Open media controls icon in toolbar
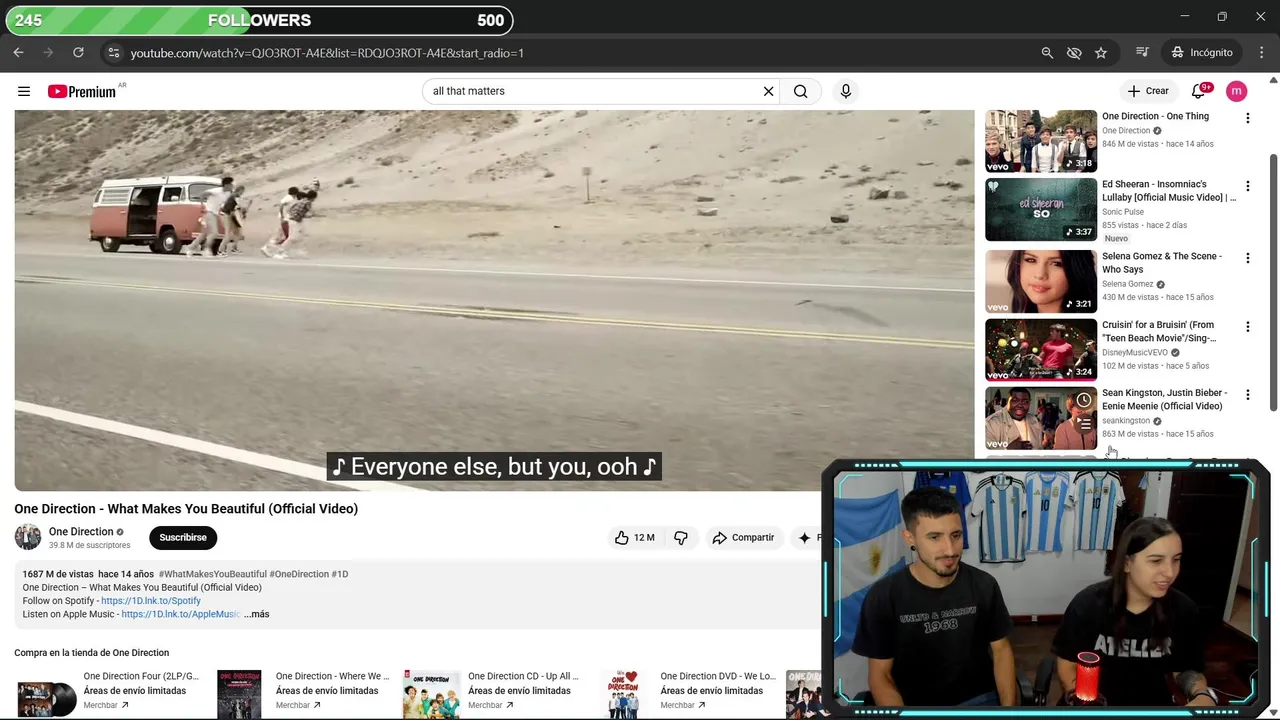This screenshot has width=1280, height=720. (x=1142, y=52)
